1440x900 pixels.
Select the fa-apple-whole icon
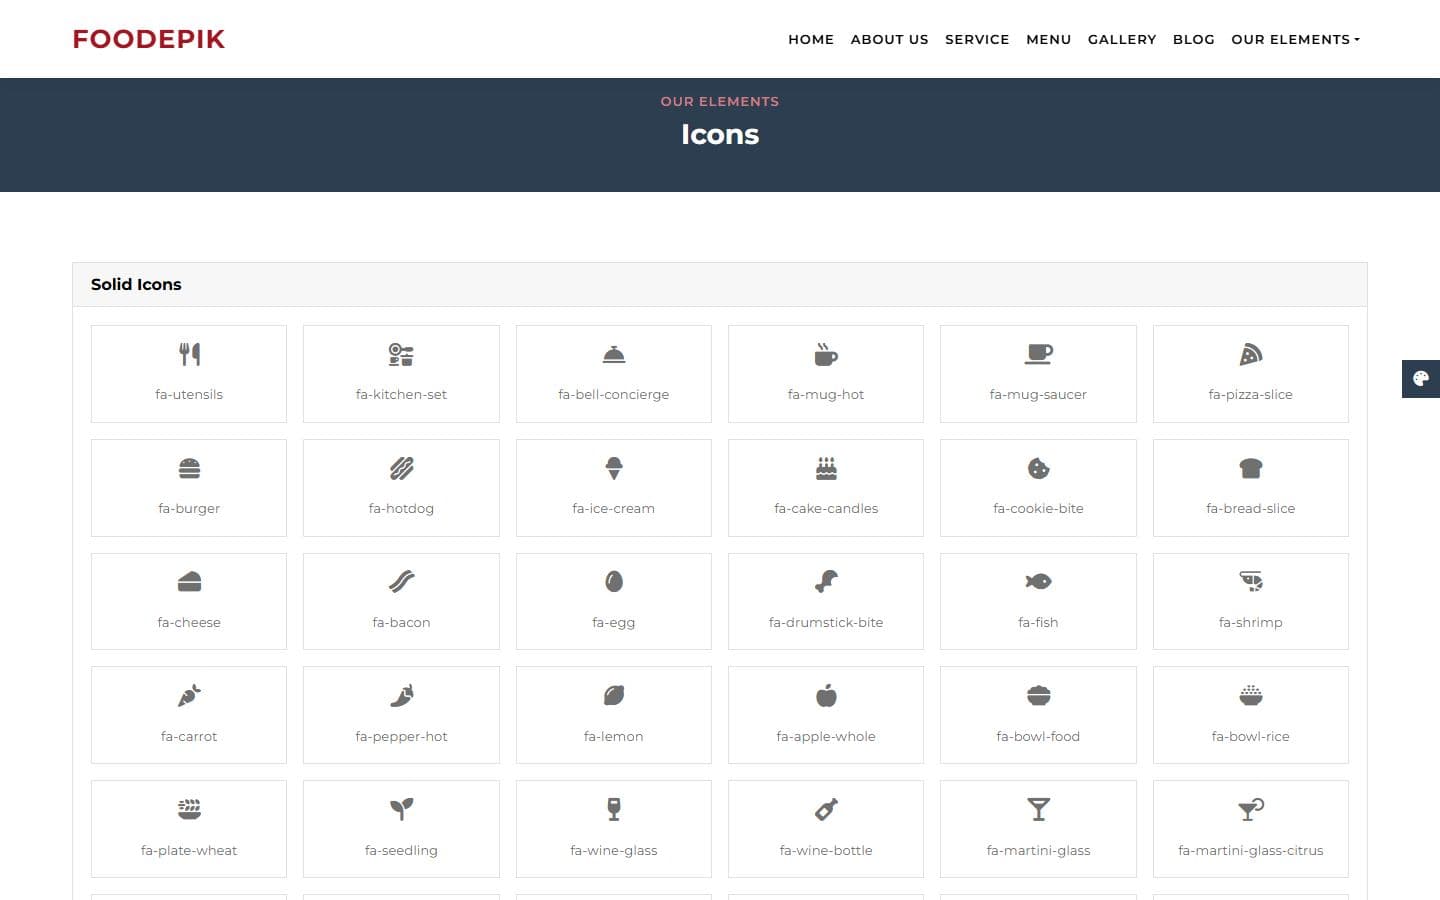point(826,696)
